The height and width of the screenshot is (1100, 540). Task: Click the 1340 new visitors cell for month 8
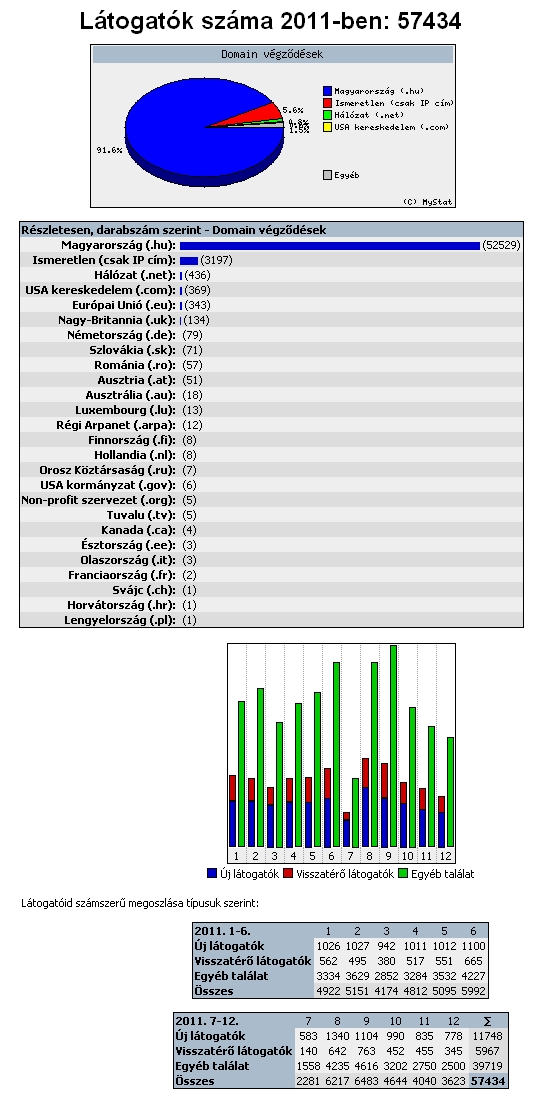337,1035
